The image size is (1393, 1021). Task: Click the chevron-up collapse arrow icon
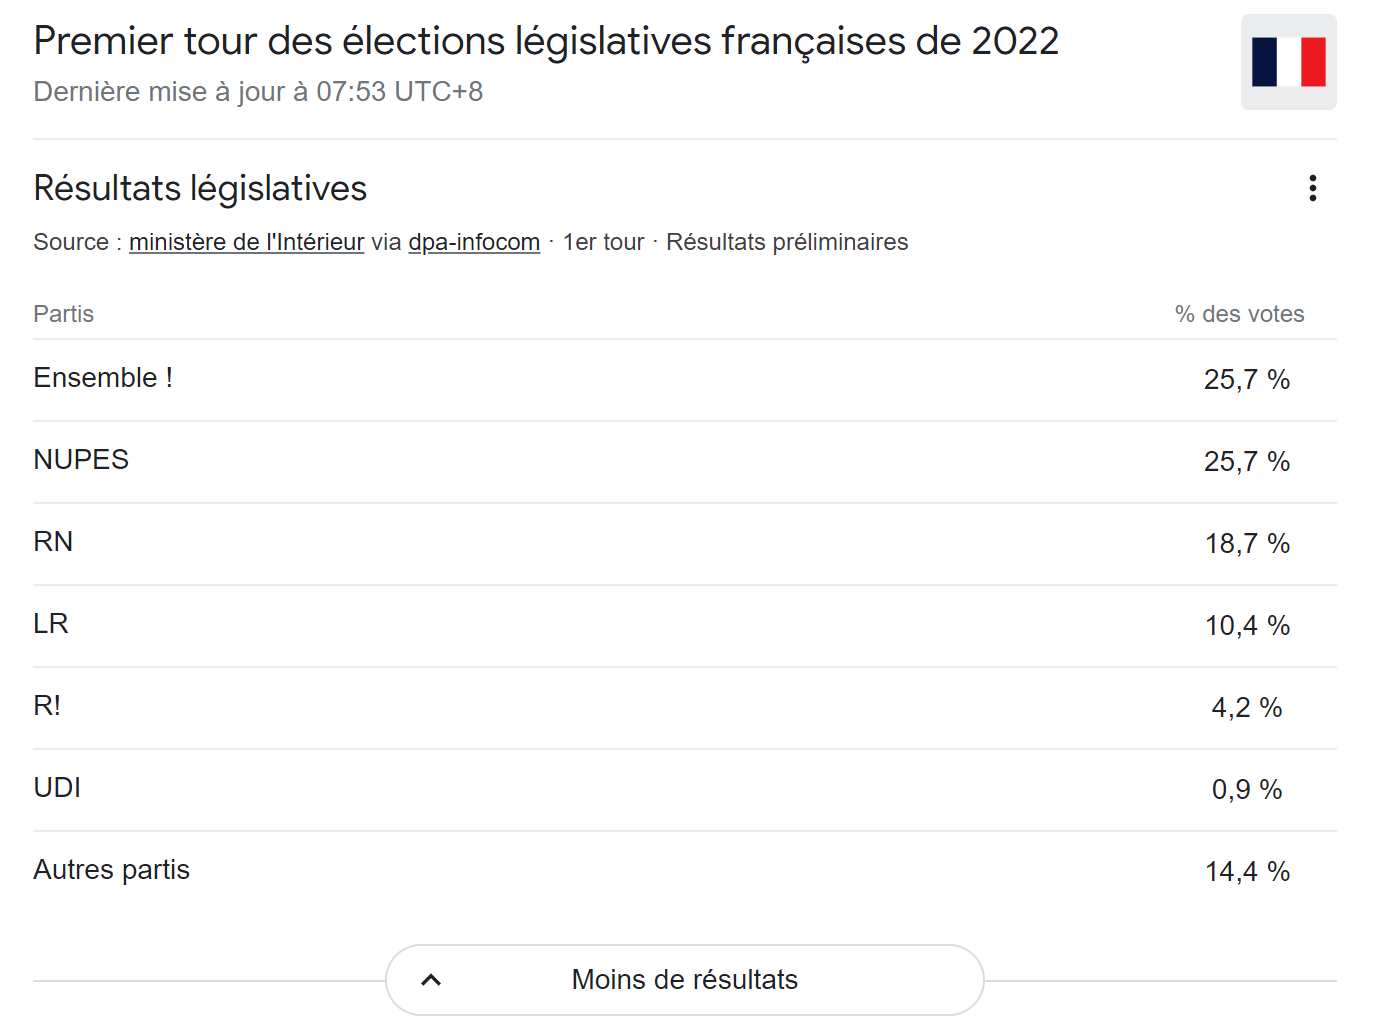431,980
